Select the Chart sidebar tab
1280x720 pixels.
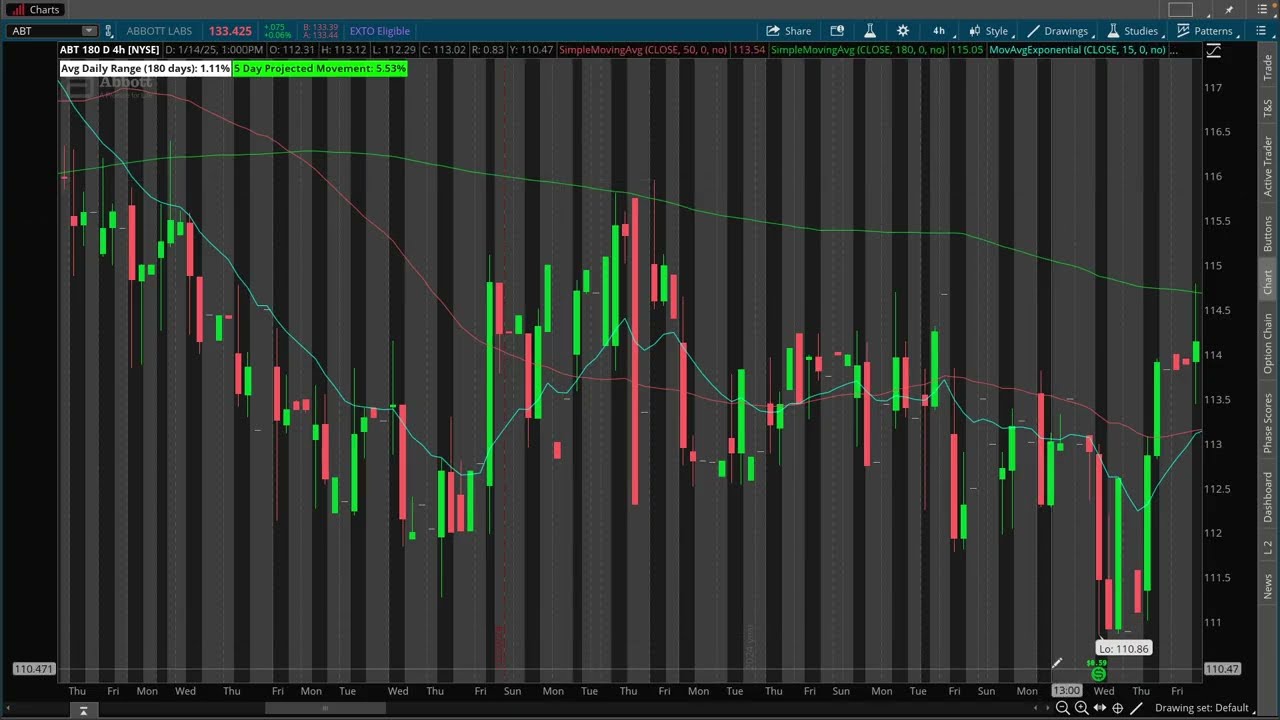pos(1268,282)
